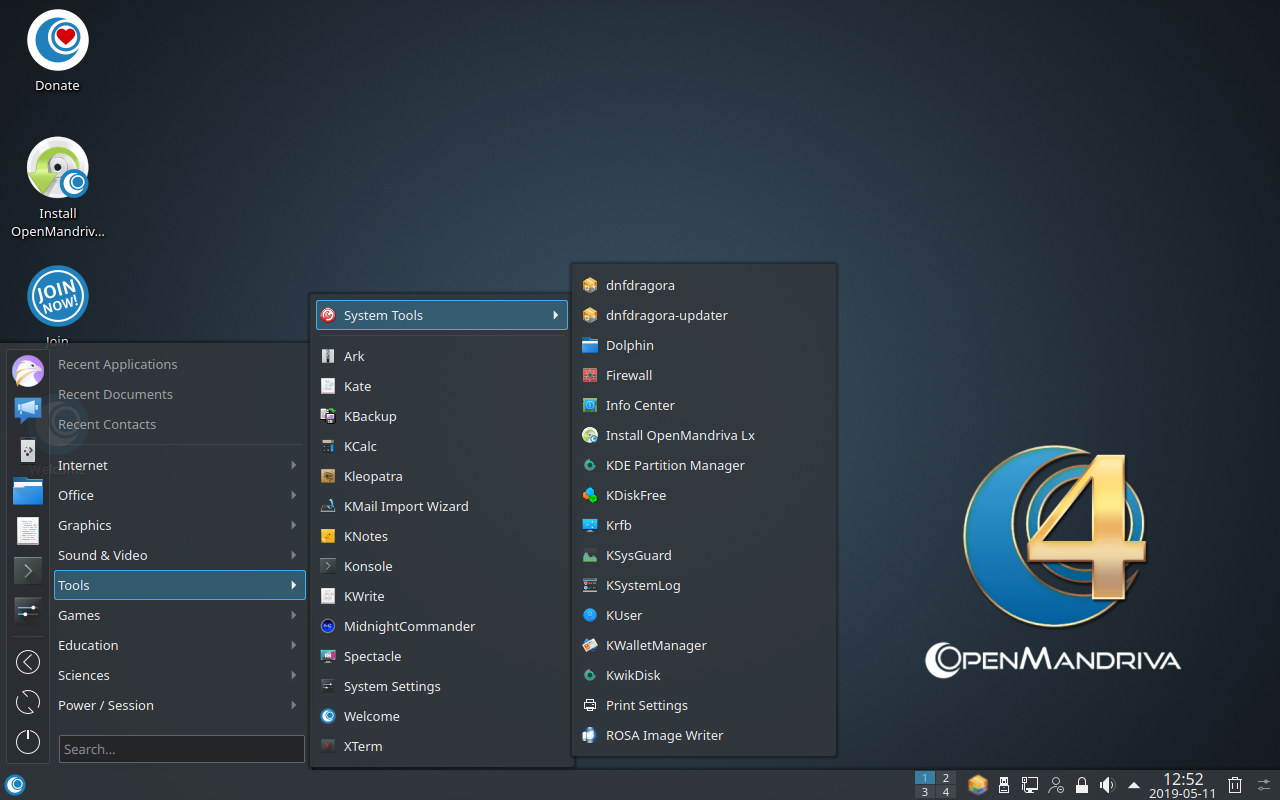Viewport: 1280px width, 800px height.
Task: Open System Settings from Tools menu
Action: pyautogui.click(x=441, y=686)
